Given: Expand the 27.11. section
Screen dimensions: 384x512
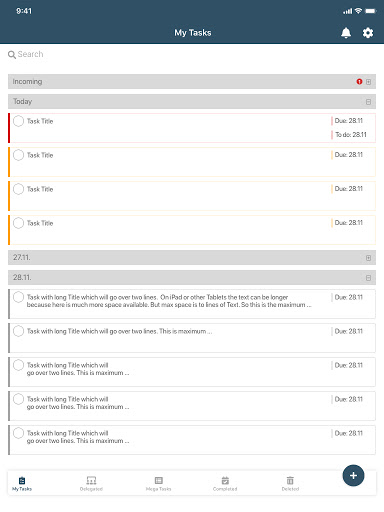Looking at the screenshot, I should (368, 258).
